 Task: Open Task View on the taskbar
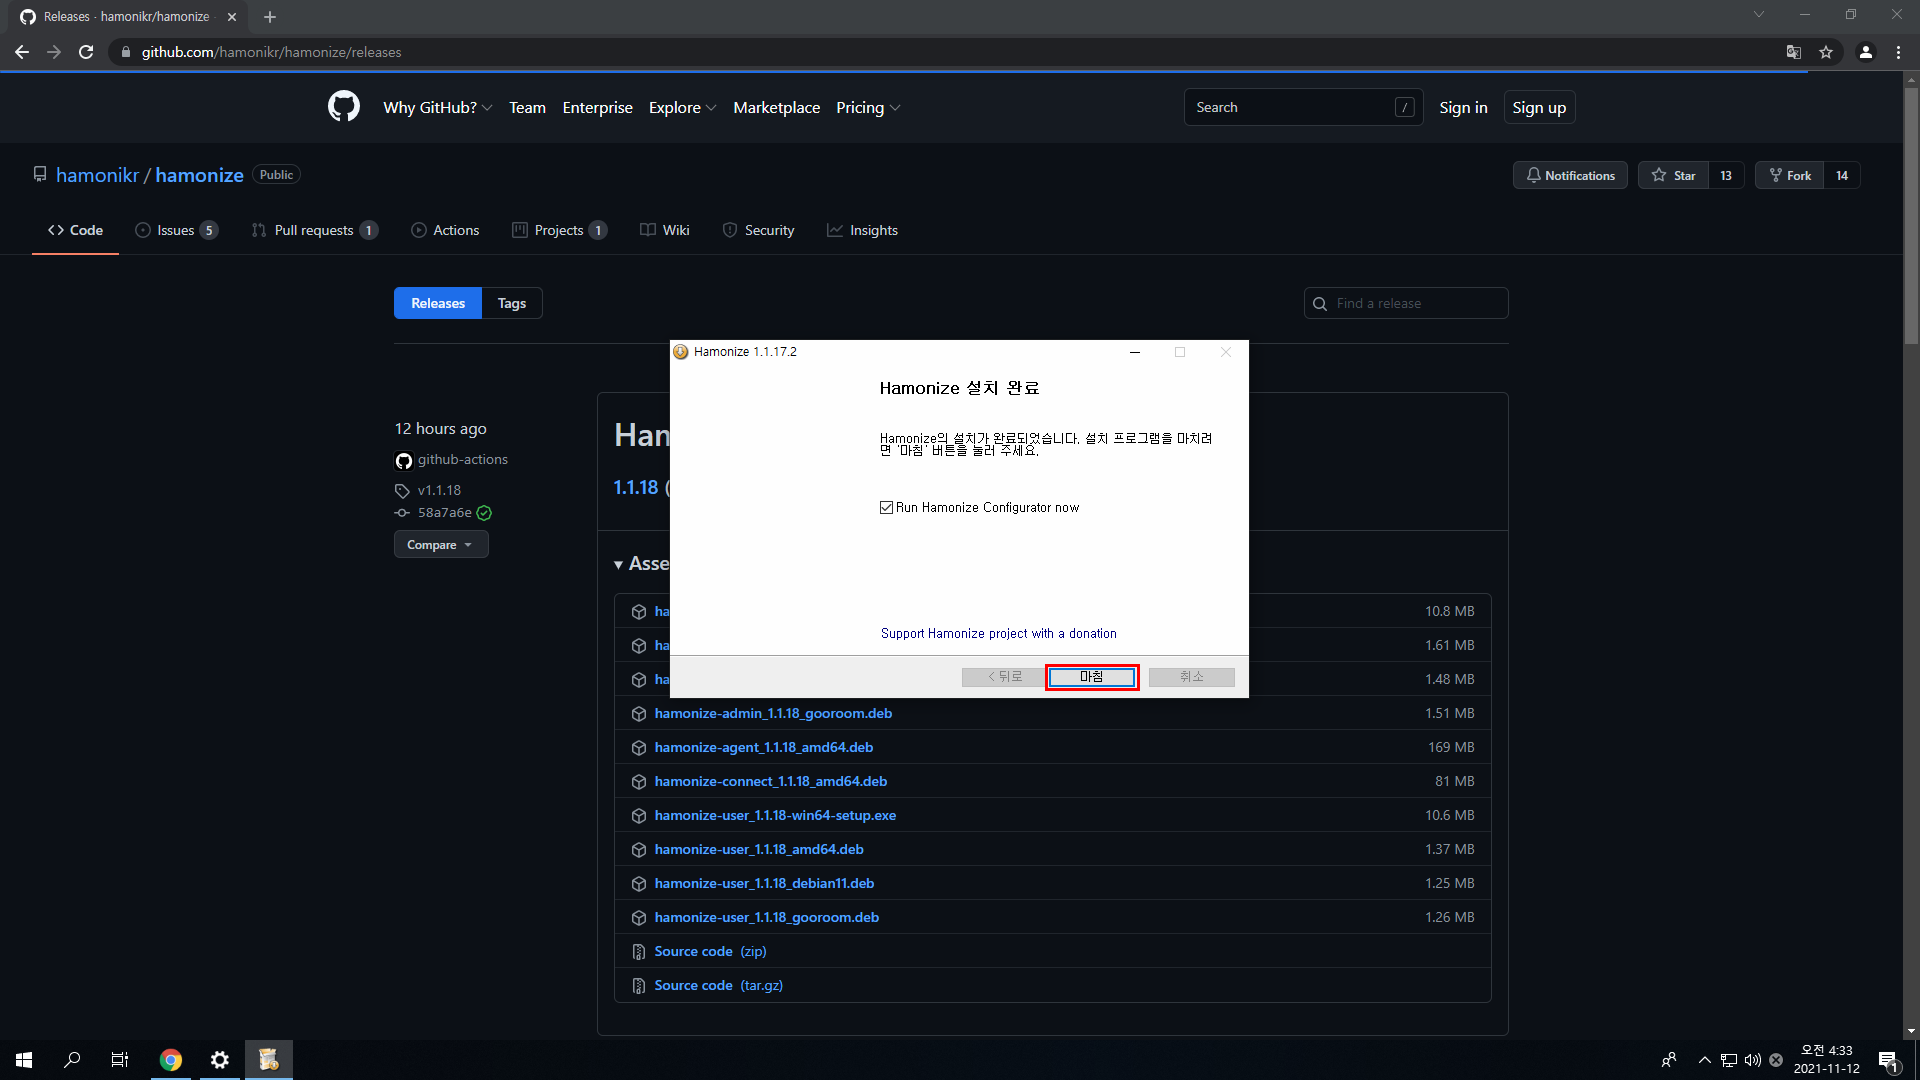pyautogui.click(x=120, y=1060)
